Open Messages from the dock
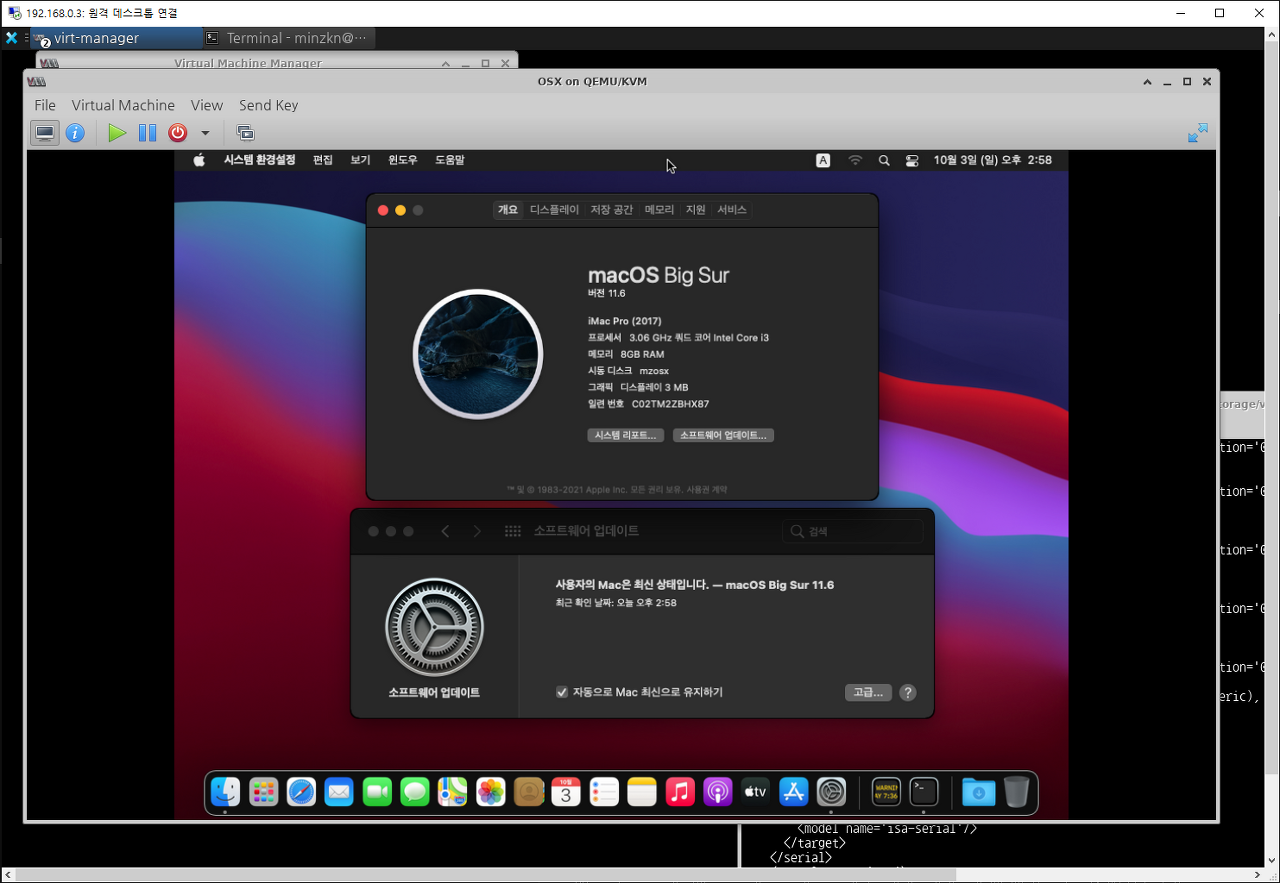This screenshot has width=1280, height=883. click(x=415, y=792)
